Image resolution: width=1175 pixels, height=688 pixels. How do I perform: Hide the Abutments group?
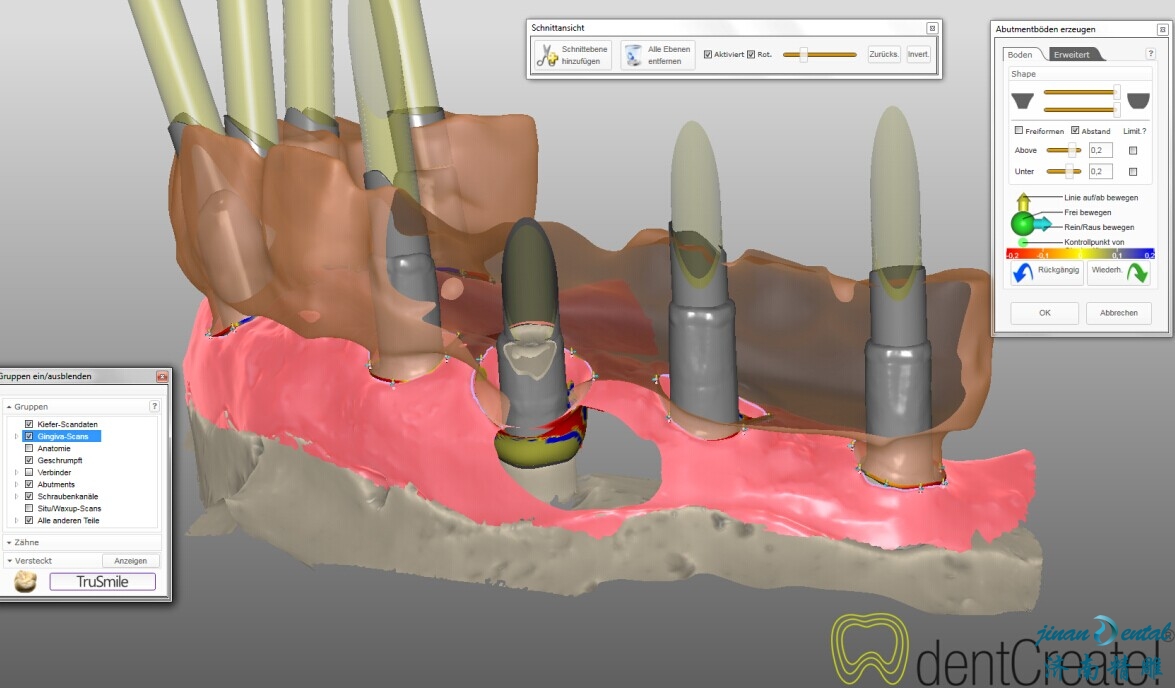28,484
